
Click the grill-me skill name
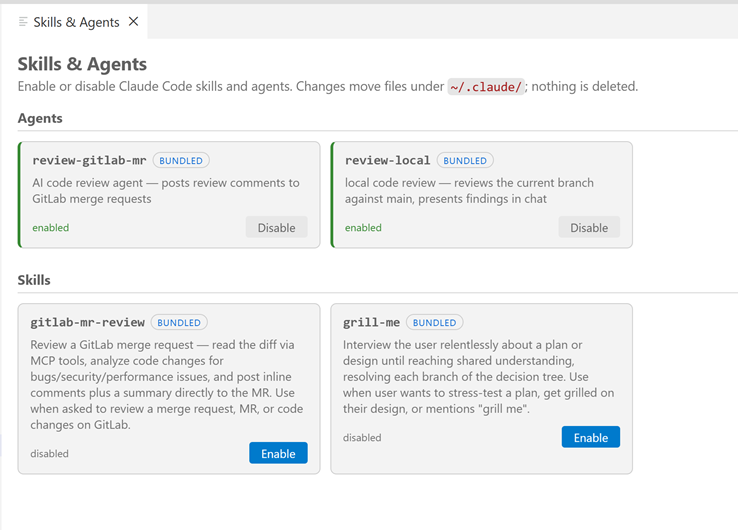371,322
